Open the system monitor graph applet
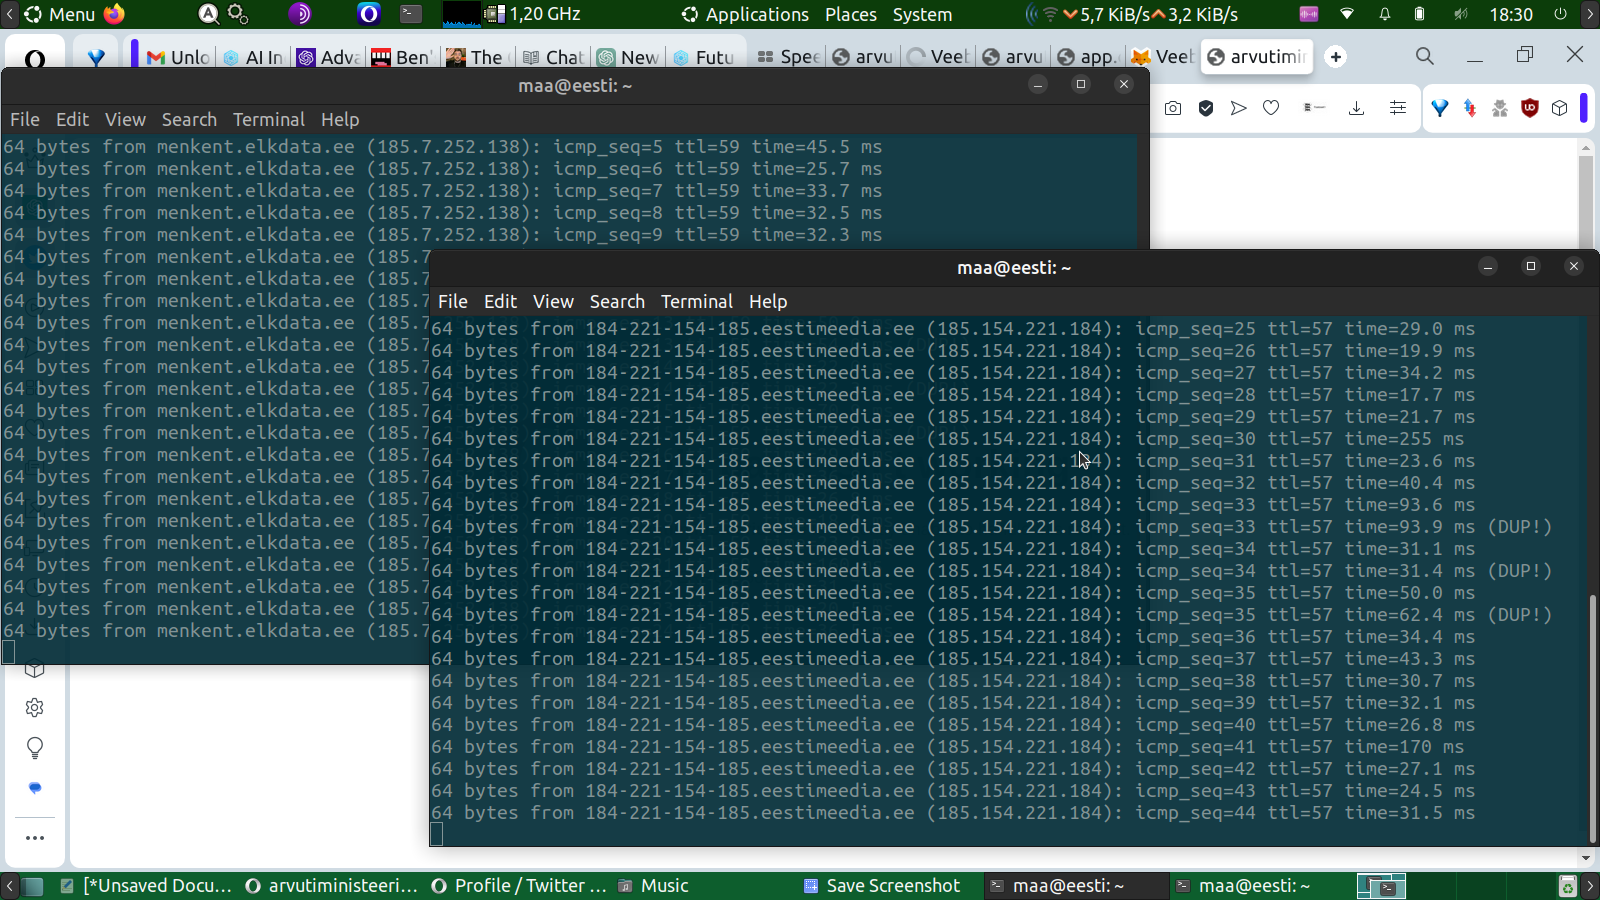This screenshot has width=1600, height=900. [x=461, y=14]
